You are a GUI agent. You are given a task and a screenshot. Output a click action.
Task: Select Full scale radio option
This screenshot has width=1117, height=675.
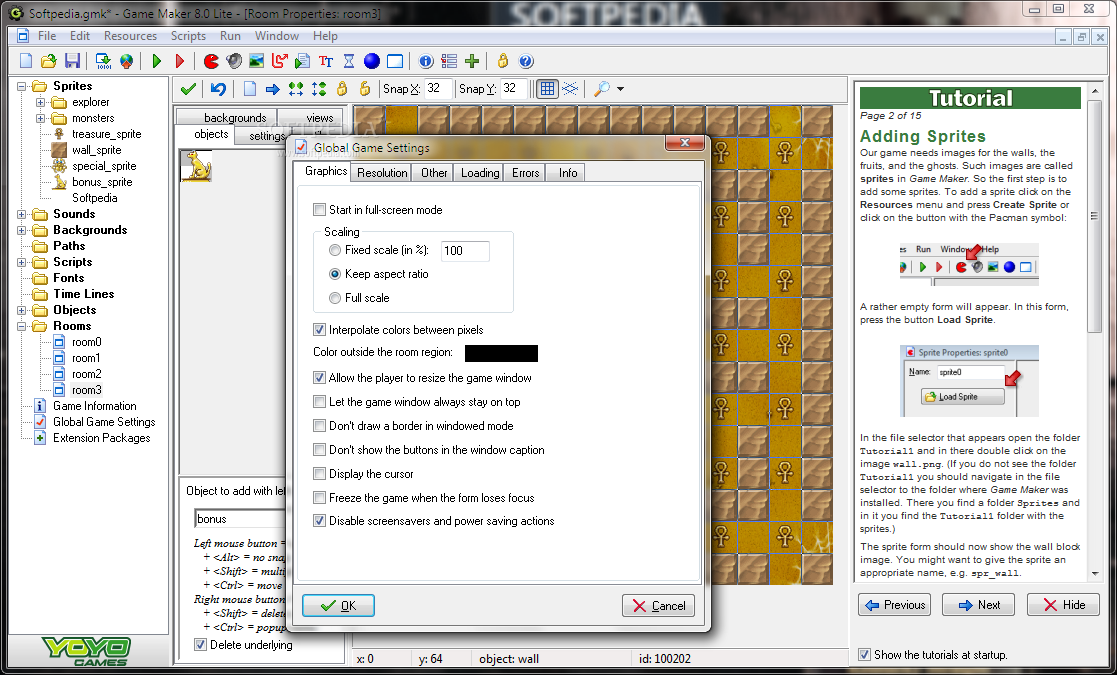pos(335,298)
